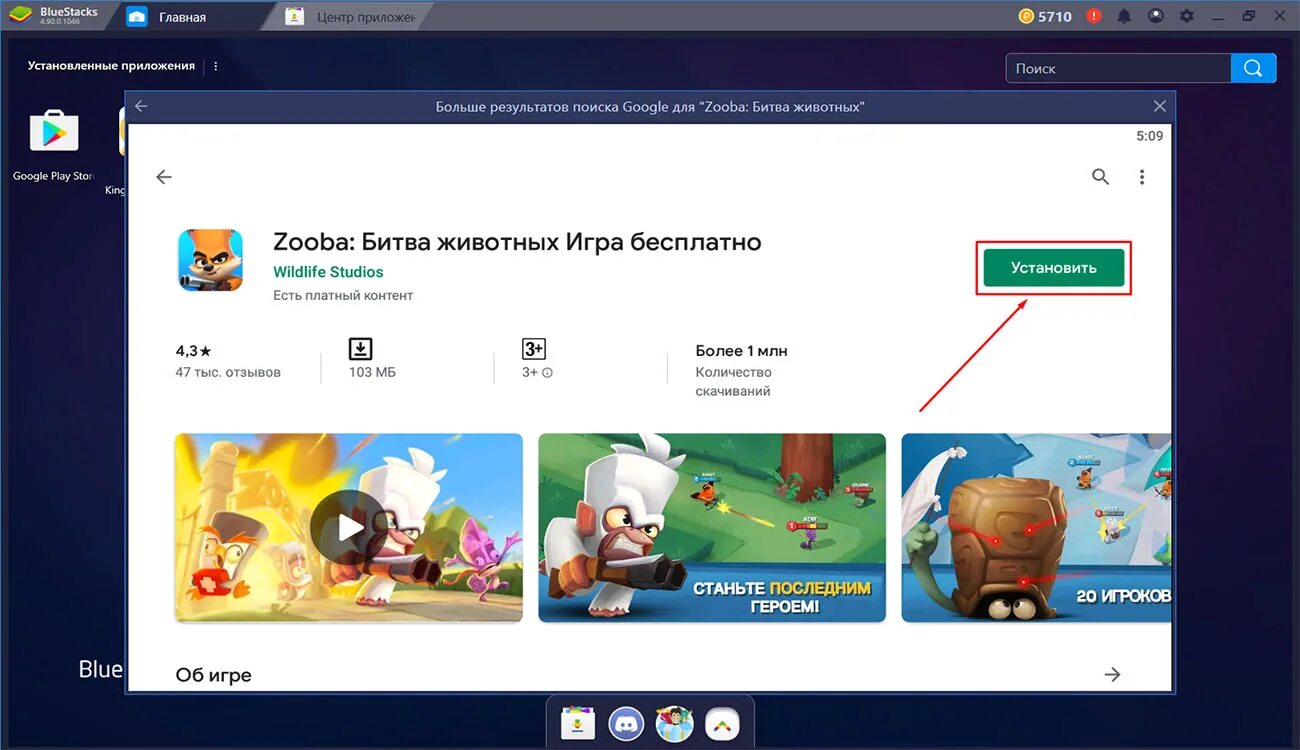Image resolution: width=1300 pixels, height=750 pixels.
Task: Click the Об игре heading
Action: click(213, 675)
